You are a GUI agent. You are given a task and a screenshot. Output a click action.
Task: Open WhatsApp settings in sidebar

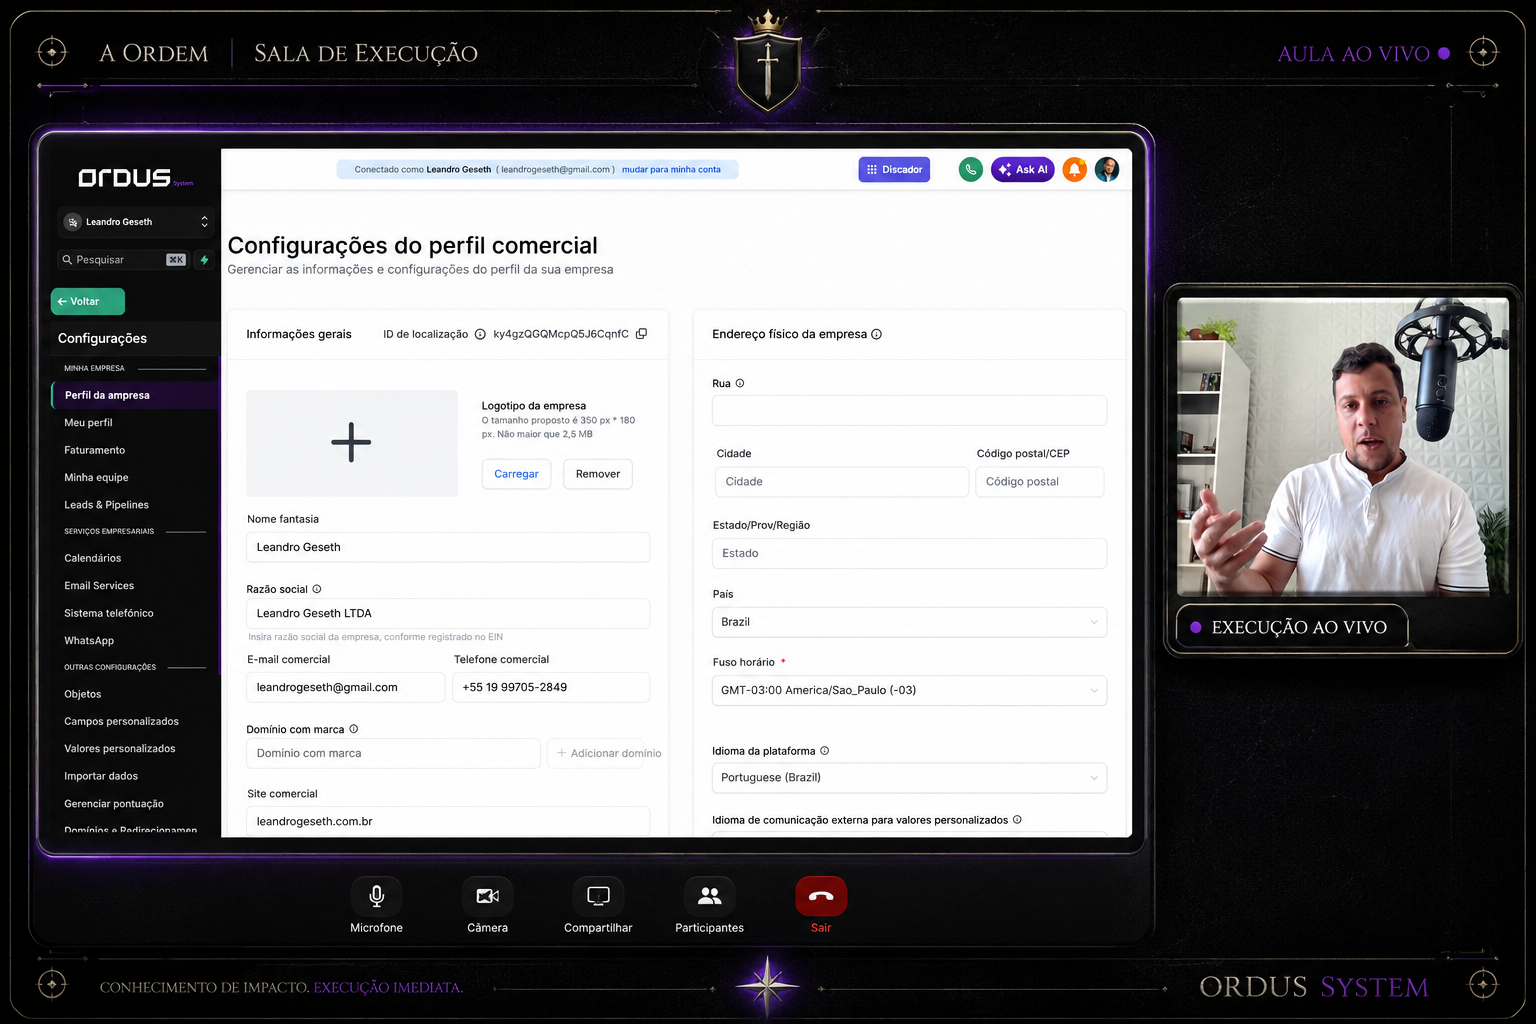[89, 641]
